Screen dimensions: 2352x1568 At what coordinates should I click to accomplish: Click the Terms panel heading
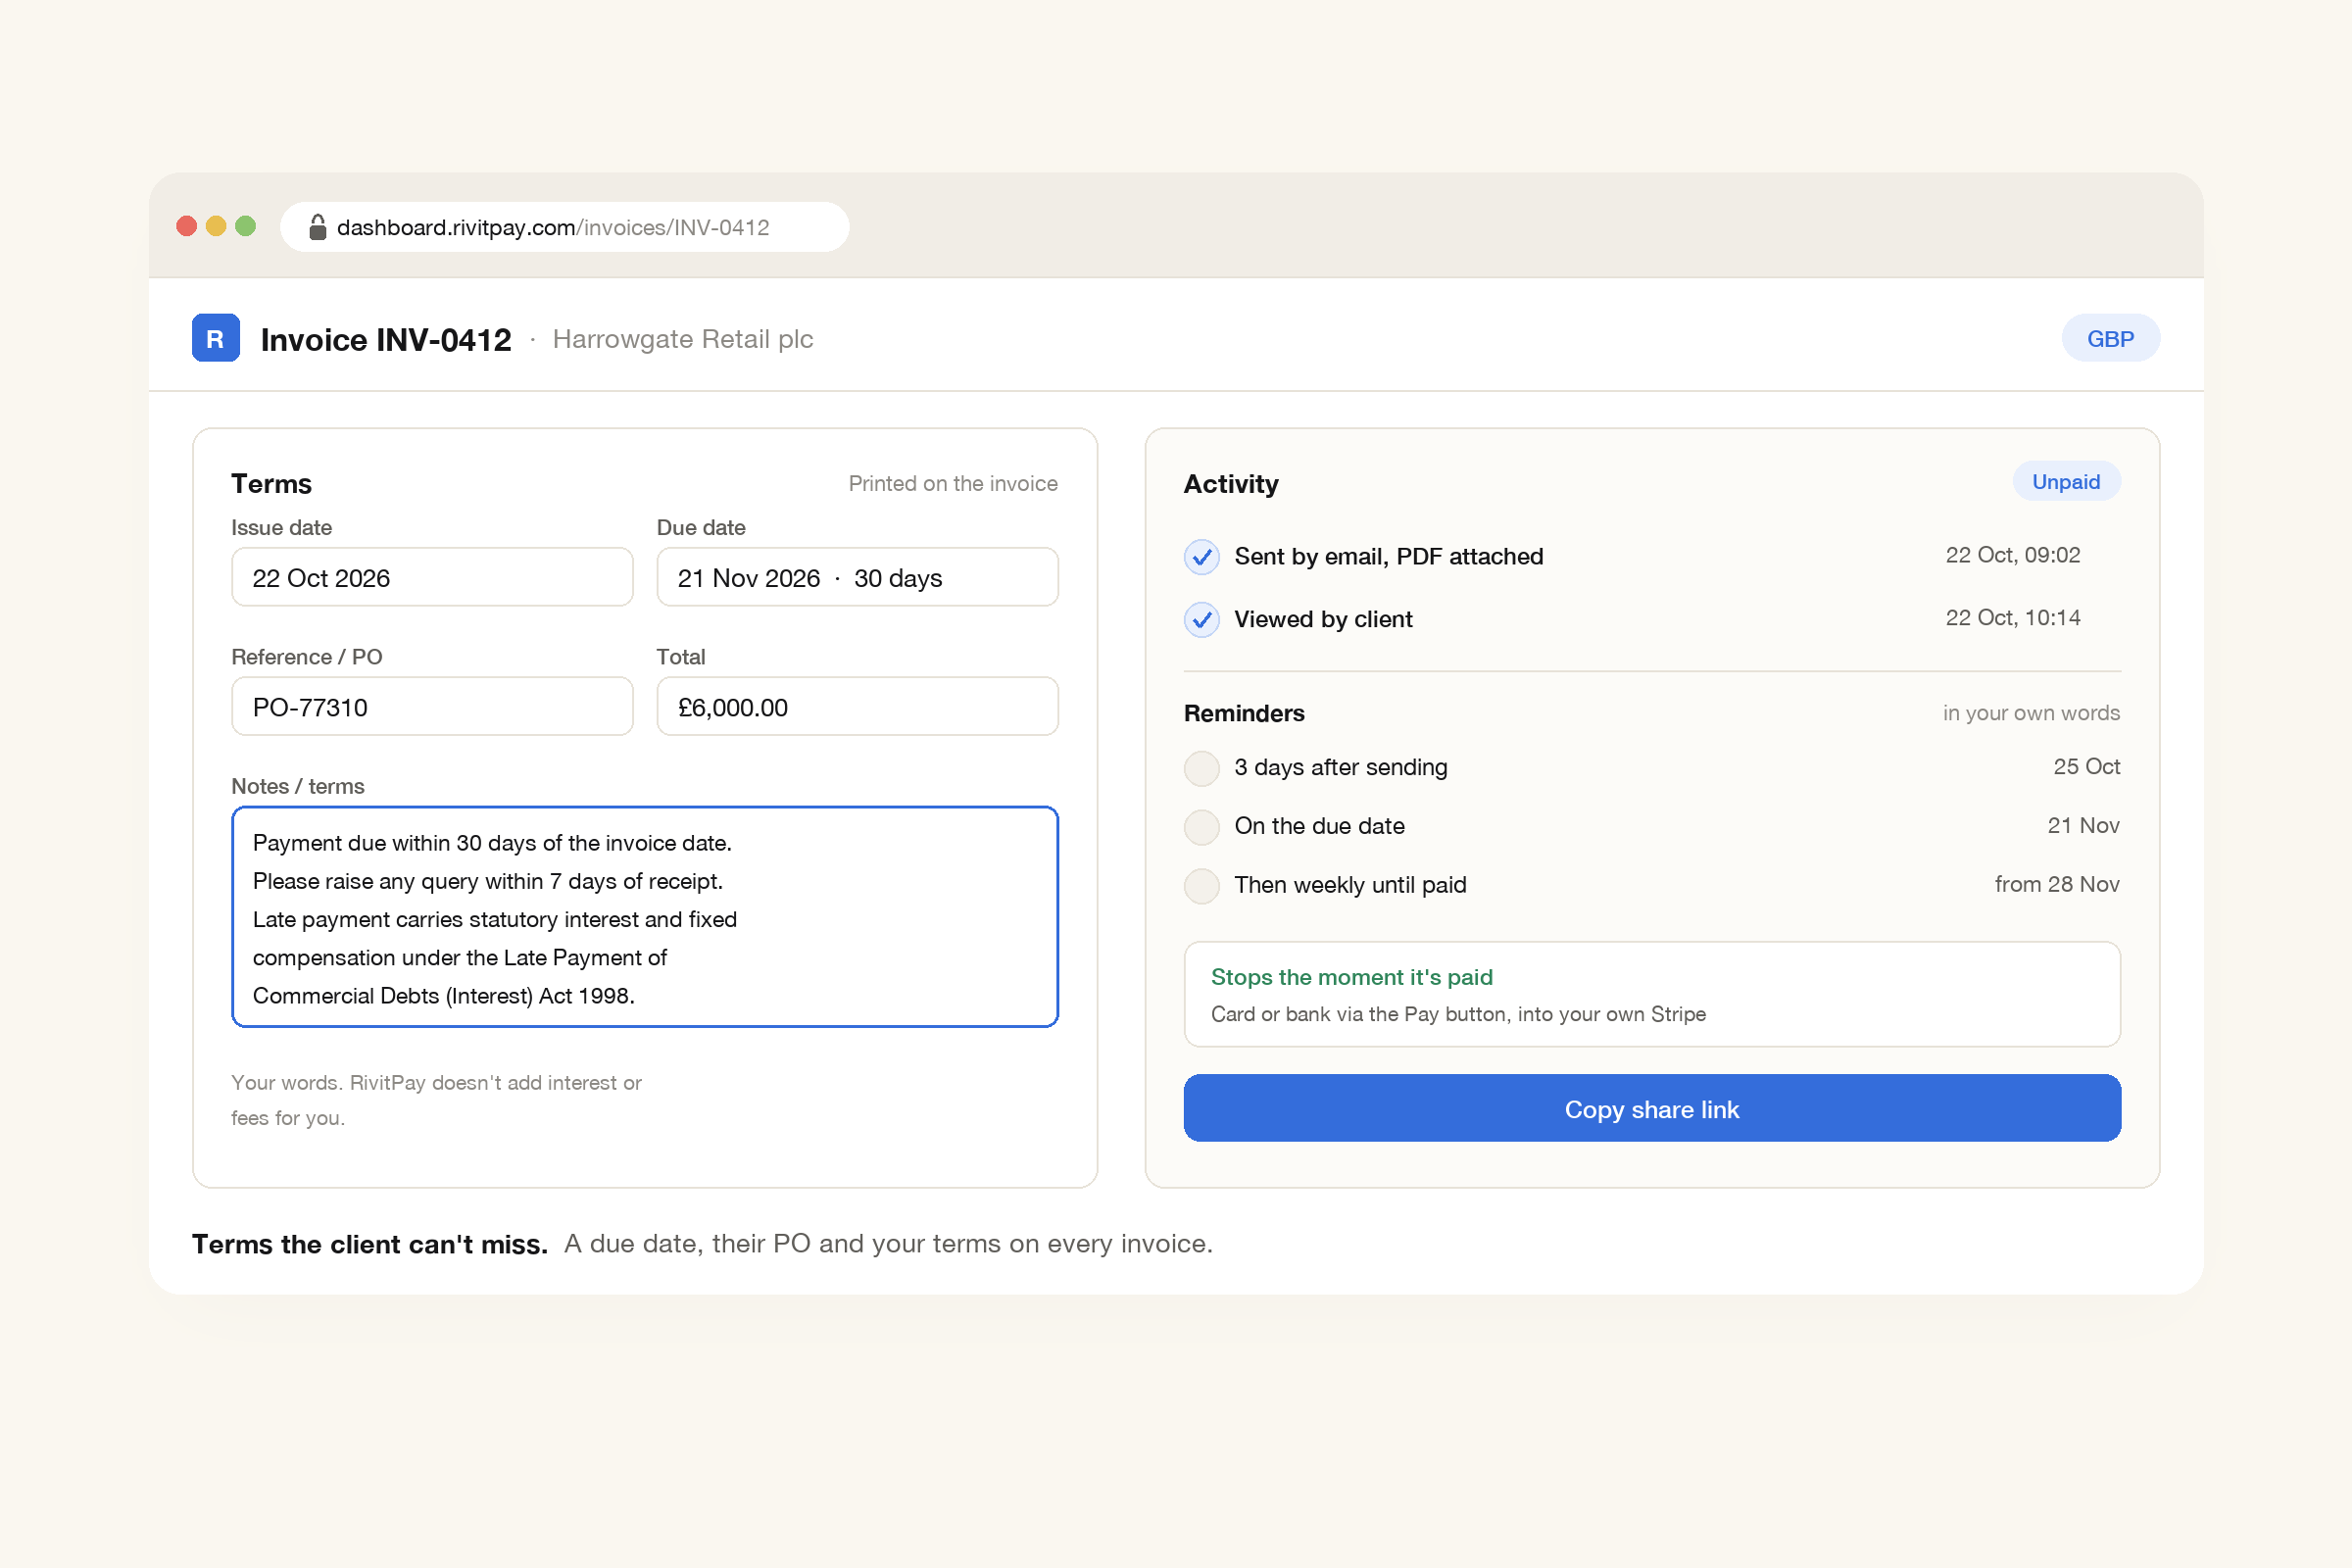tap(271, 484)
